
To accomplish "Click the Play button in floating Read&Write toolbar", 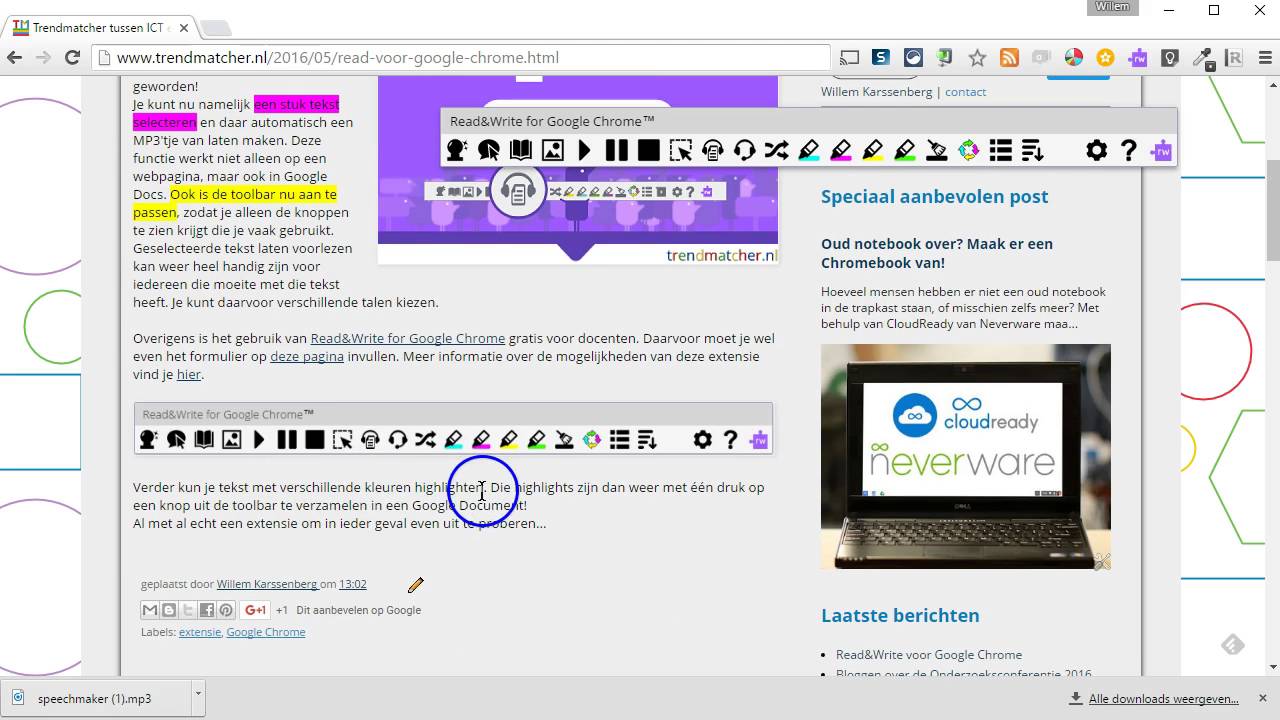I will pyautogui.click(x=584, y=151).
